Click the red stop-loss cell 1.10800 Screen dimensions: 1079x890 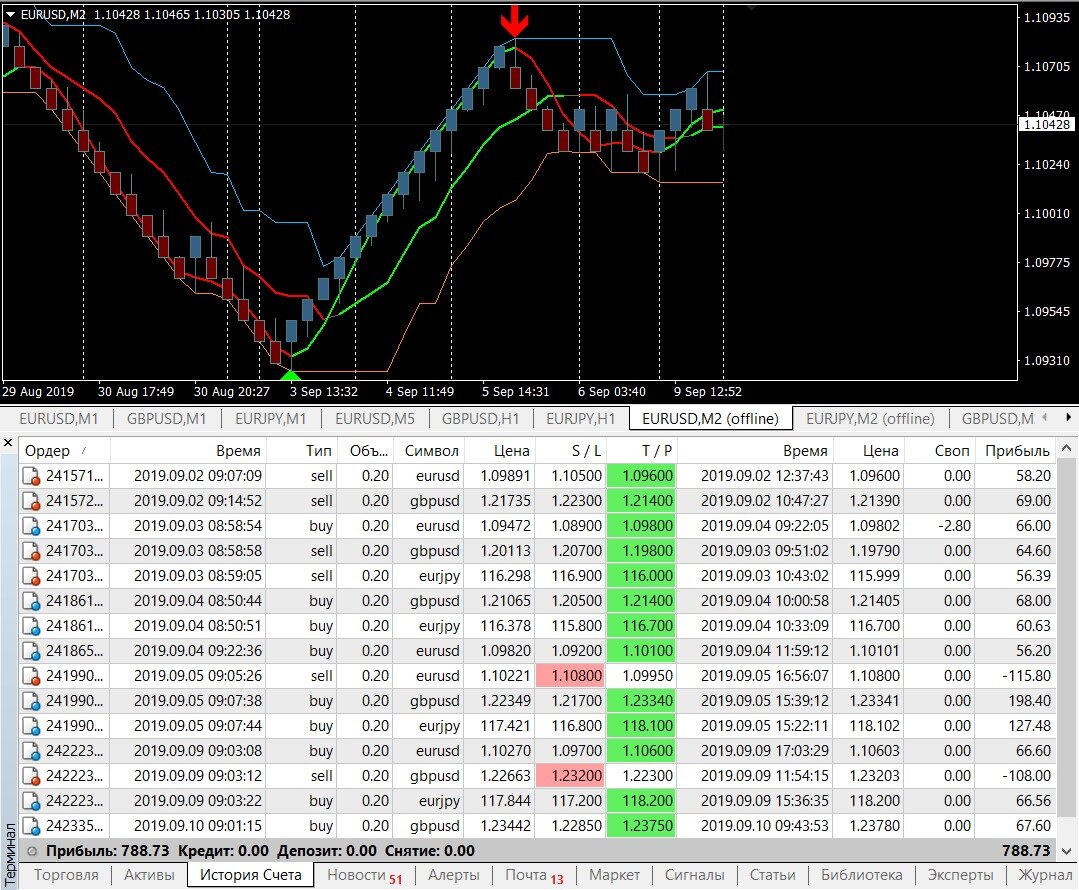570,676
